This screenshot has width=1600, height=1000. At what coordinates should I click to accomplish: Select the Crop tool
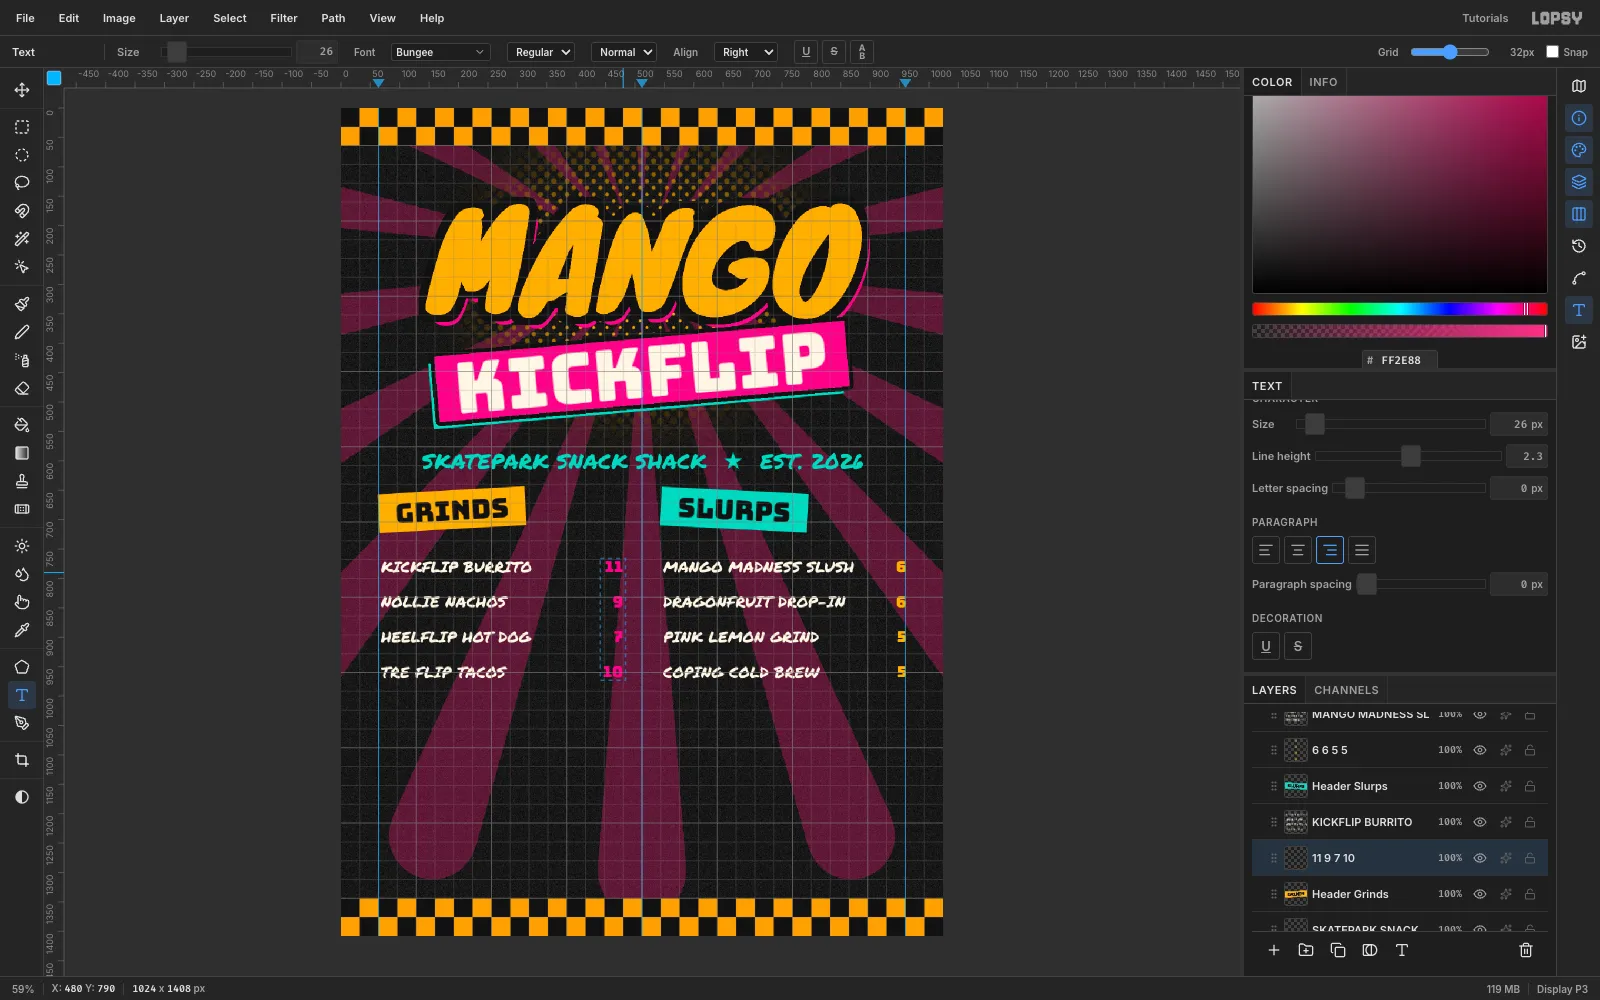[22, 760]
